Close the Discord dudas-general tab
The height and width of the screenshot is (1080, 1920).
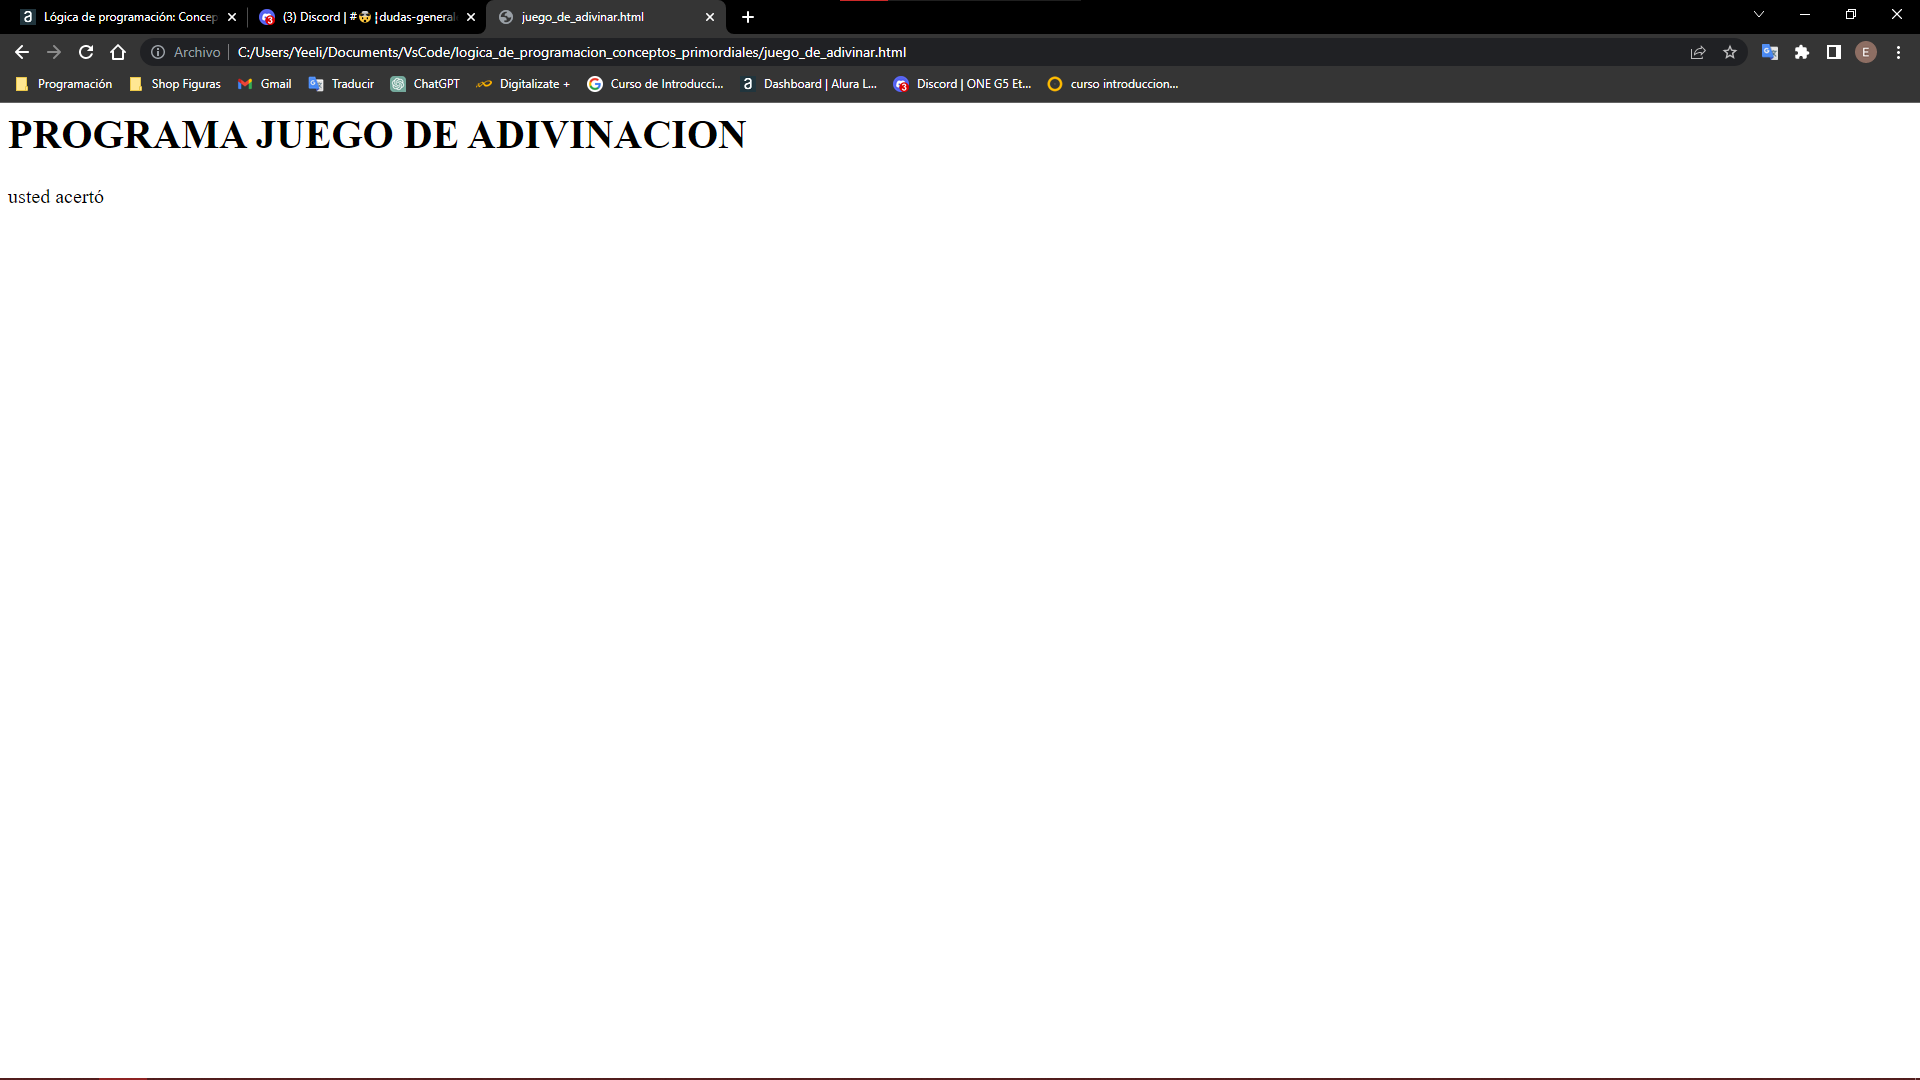(471, 17)
